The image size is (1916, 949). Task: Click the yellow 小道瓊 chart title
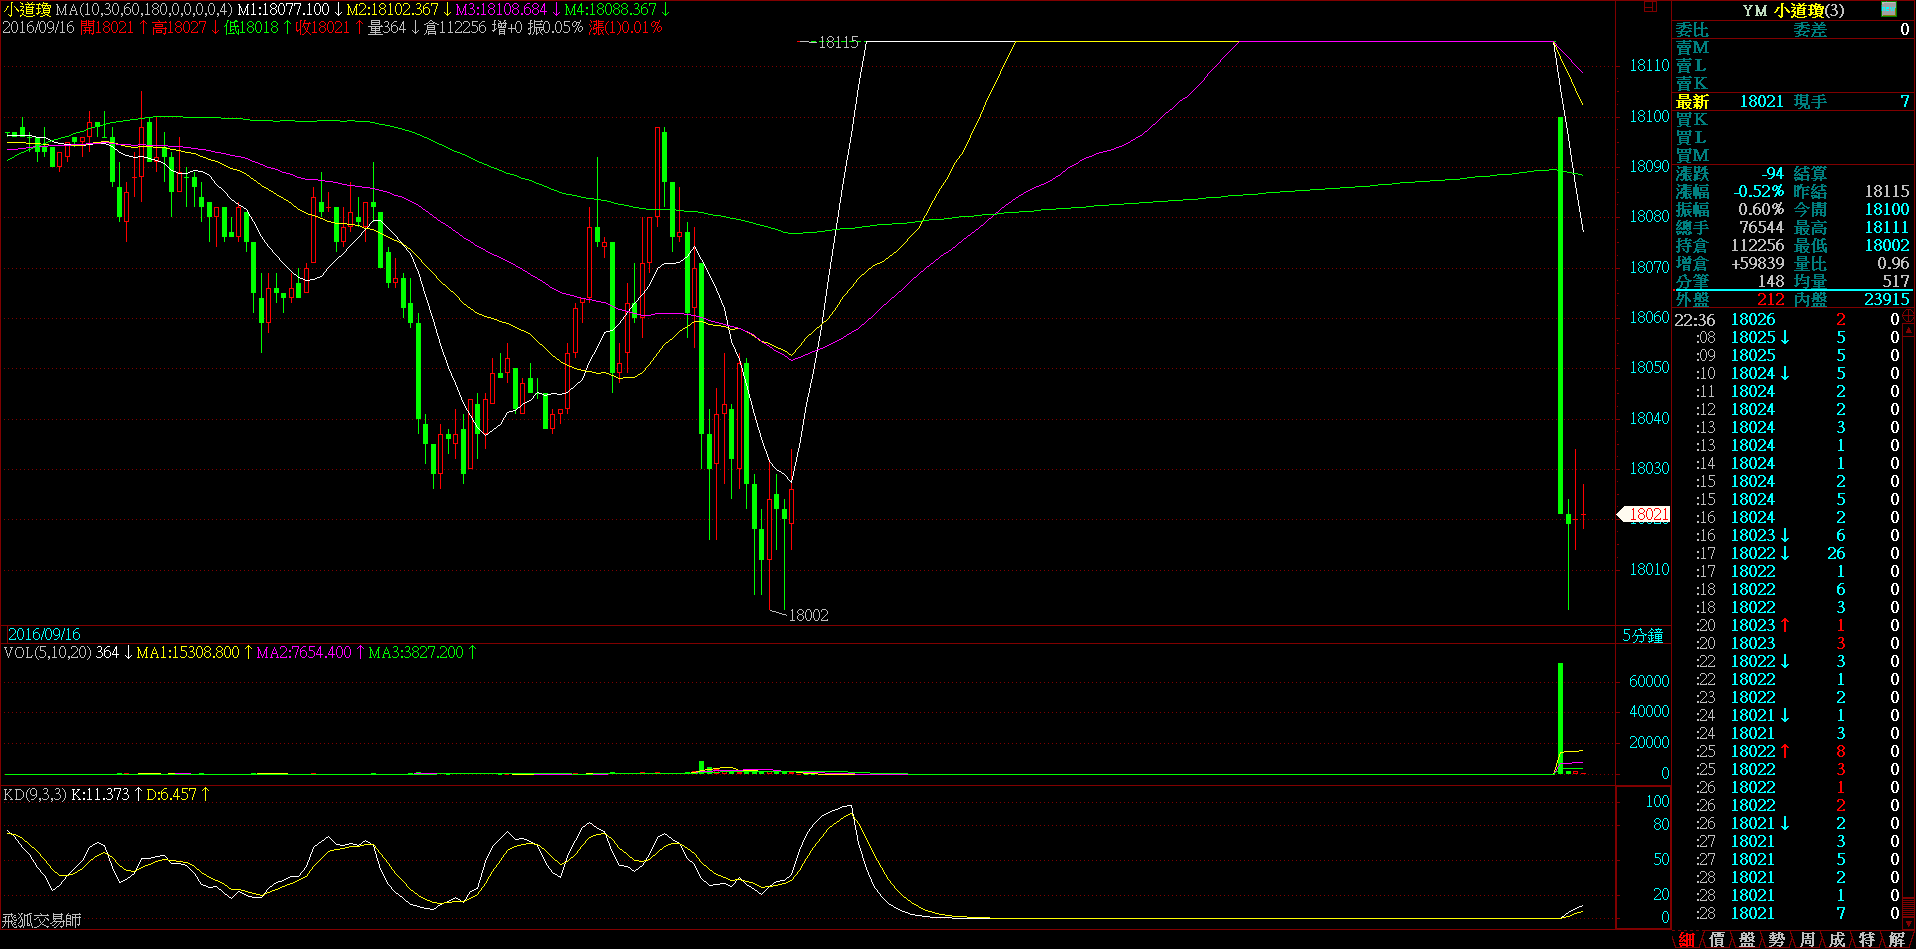pyautogui.click(x=27, y=9)
